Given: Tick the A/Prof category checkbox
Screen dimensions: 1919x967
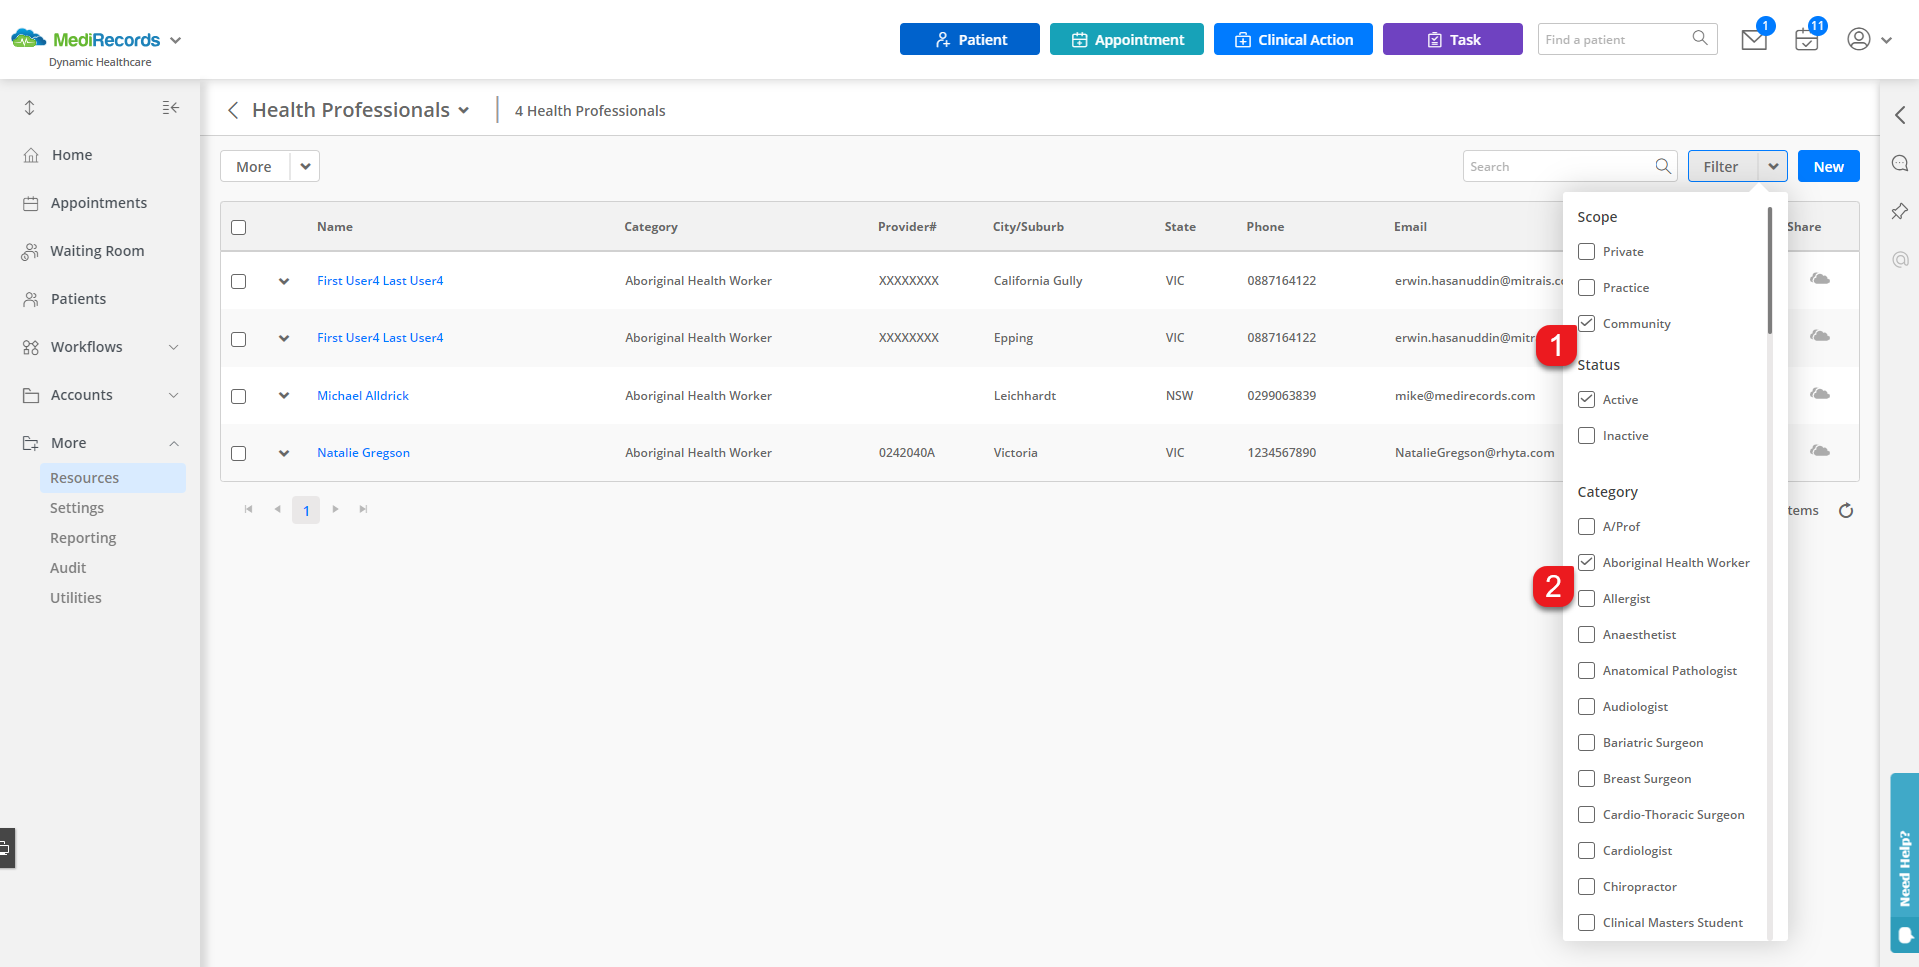Looking at the screenshot, I should (1586, 526).
